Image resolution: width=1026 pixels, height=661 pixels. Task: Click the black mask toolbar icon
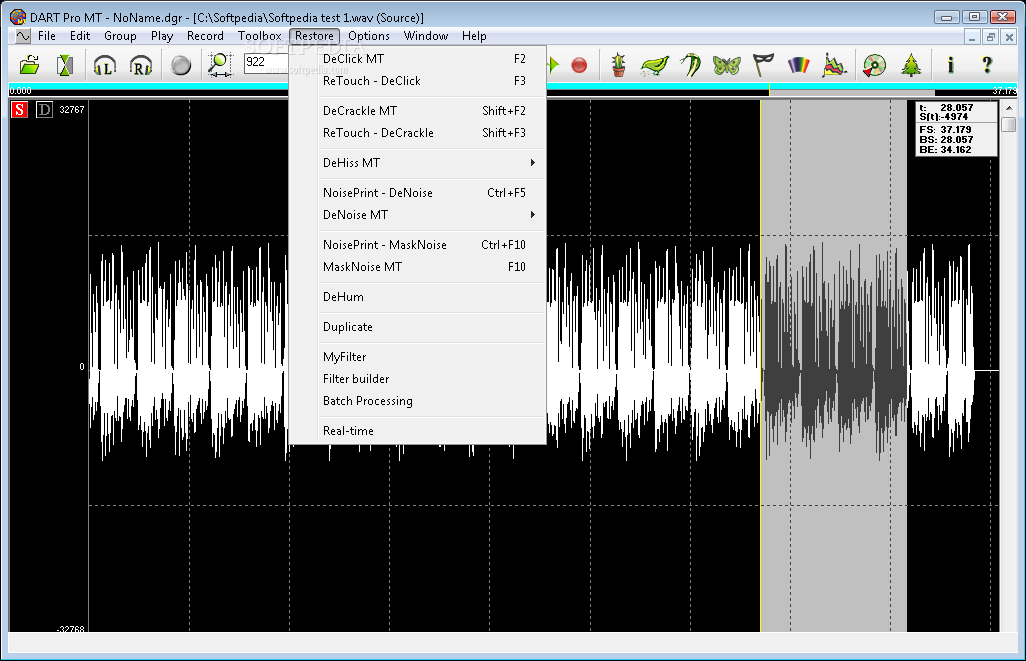(763, 65)
